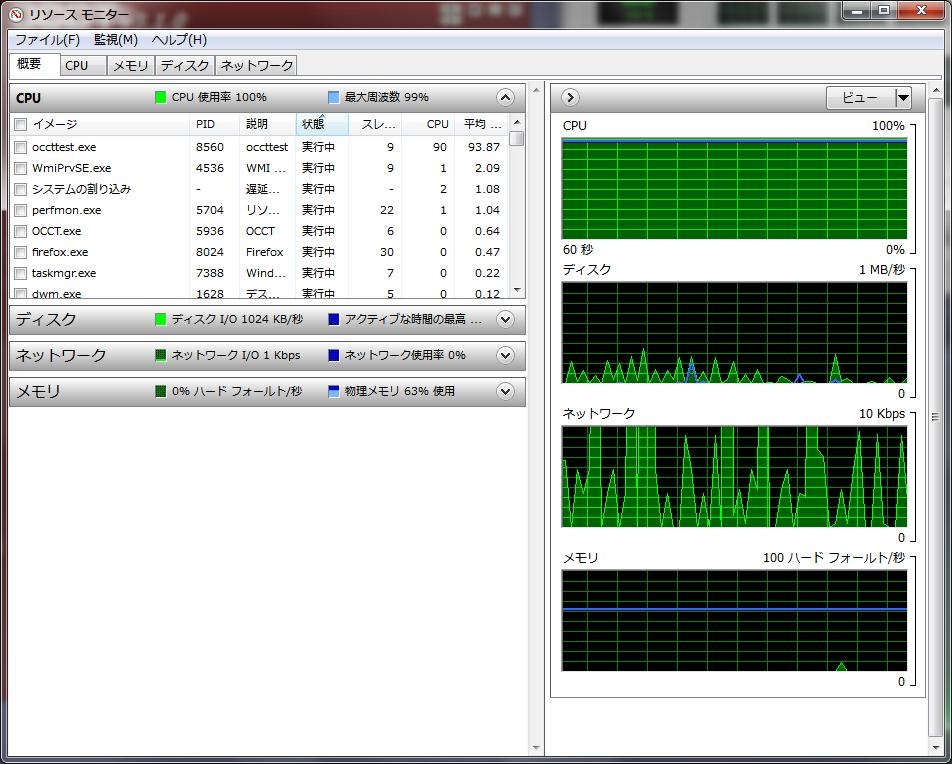The height and width of the screenshot is (764, 952).
Task: Tick the イメージ select-all checkbox
Action: (x=21, y=124)
